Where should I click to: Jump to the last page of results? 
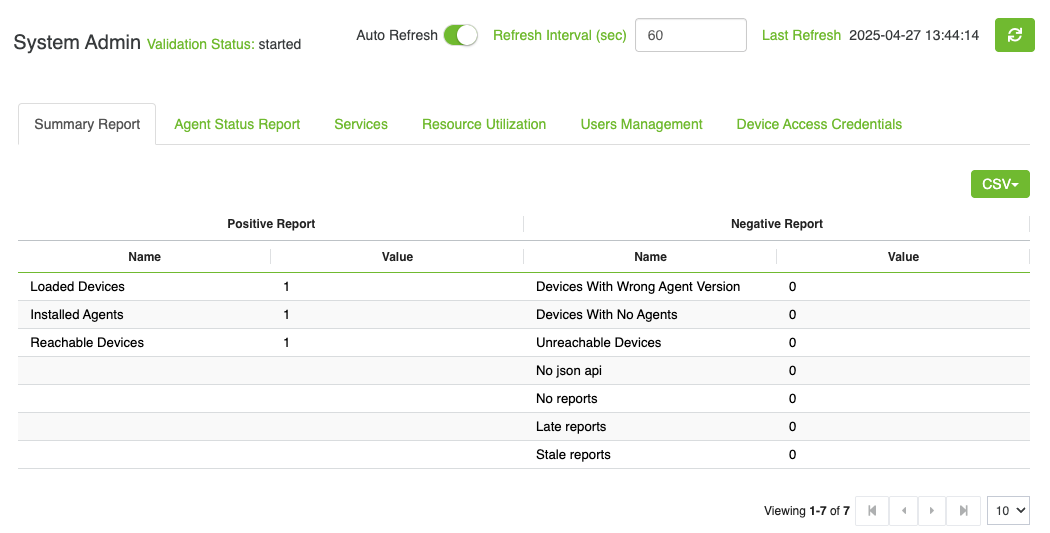(x=963, y=511)
